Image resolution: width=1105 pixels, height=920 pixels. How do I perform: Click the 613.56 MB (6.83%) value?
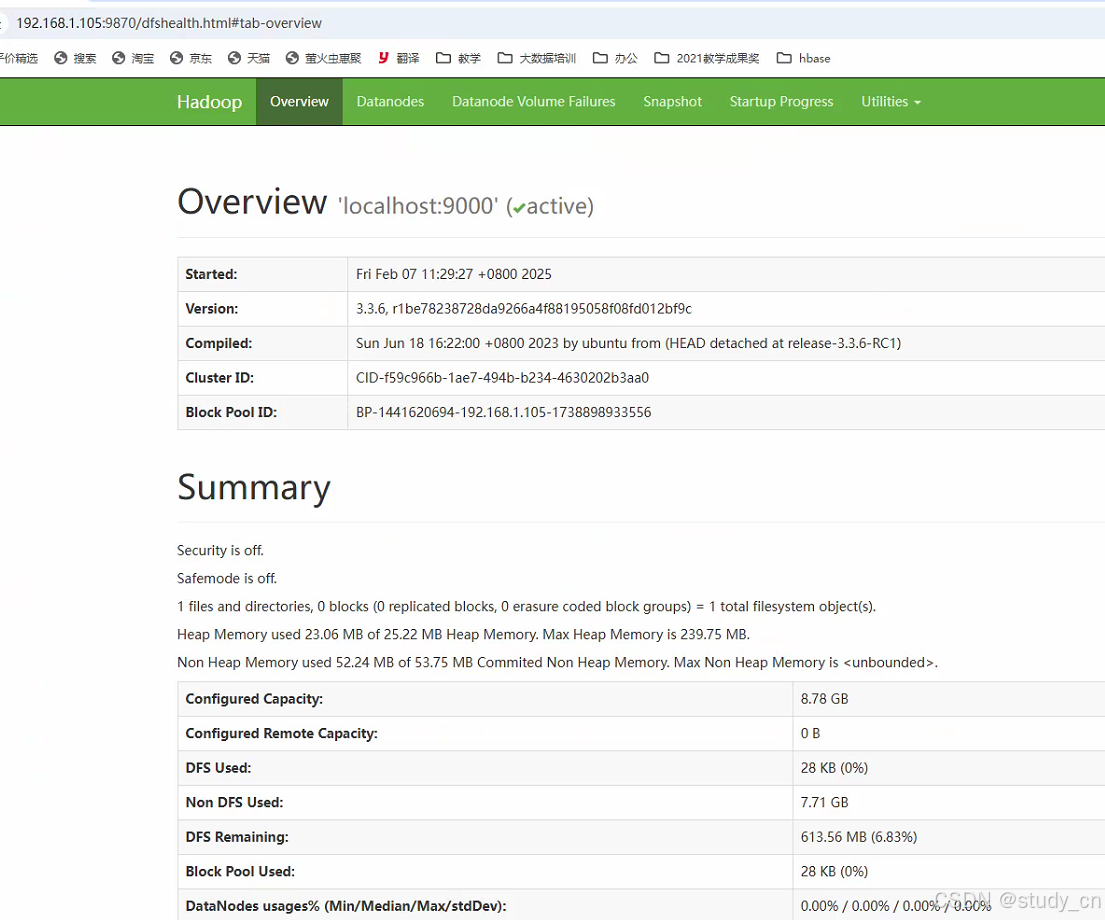click(x=858, y=837)
